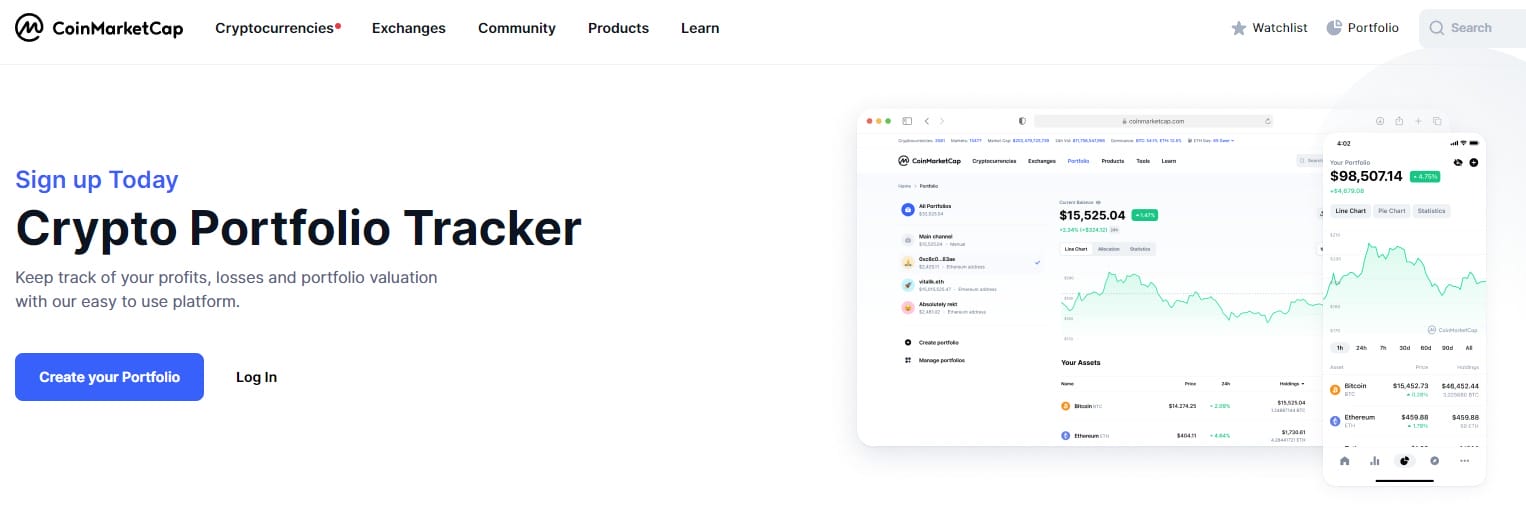The image size is (1526, 525).
Task: Click the coinmarketcap.com address bar in the mockup
Action: (x=1153, y=121)
